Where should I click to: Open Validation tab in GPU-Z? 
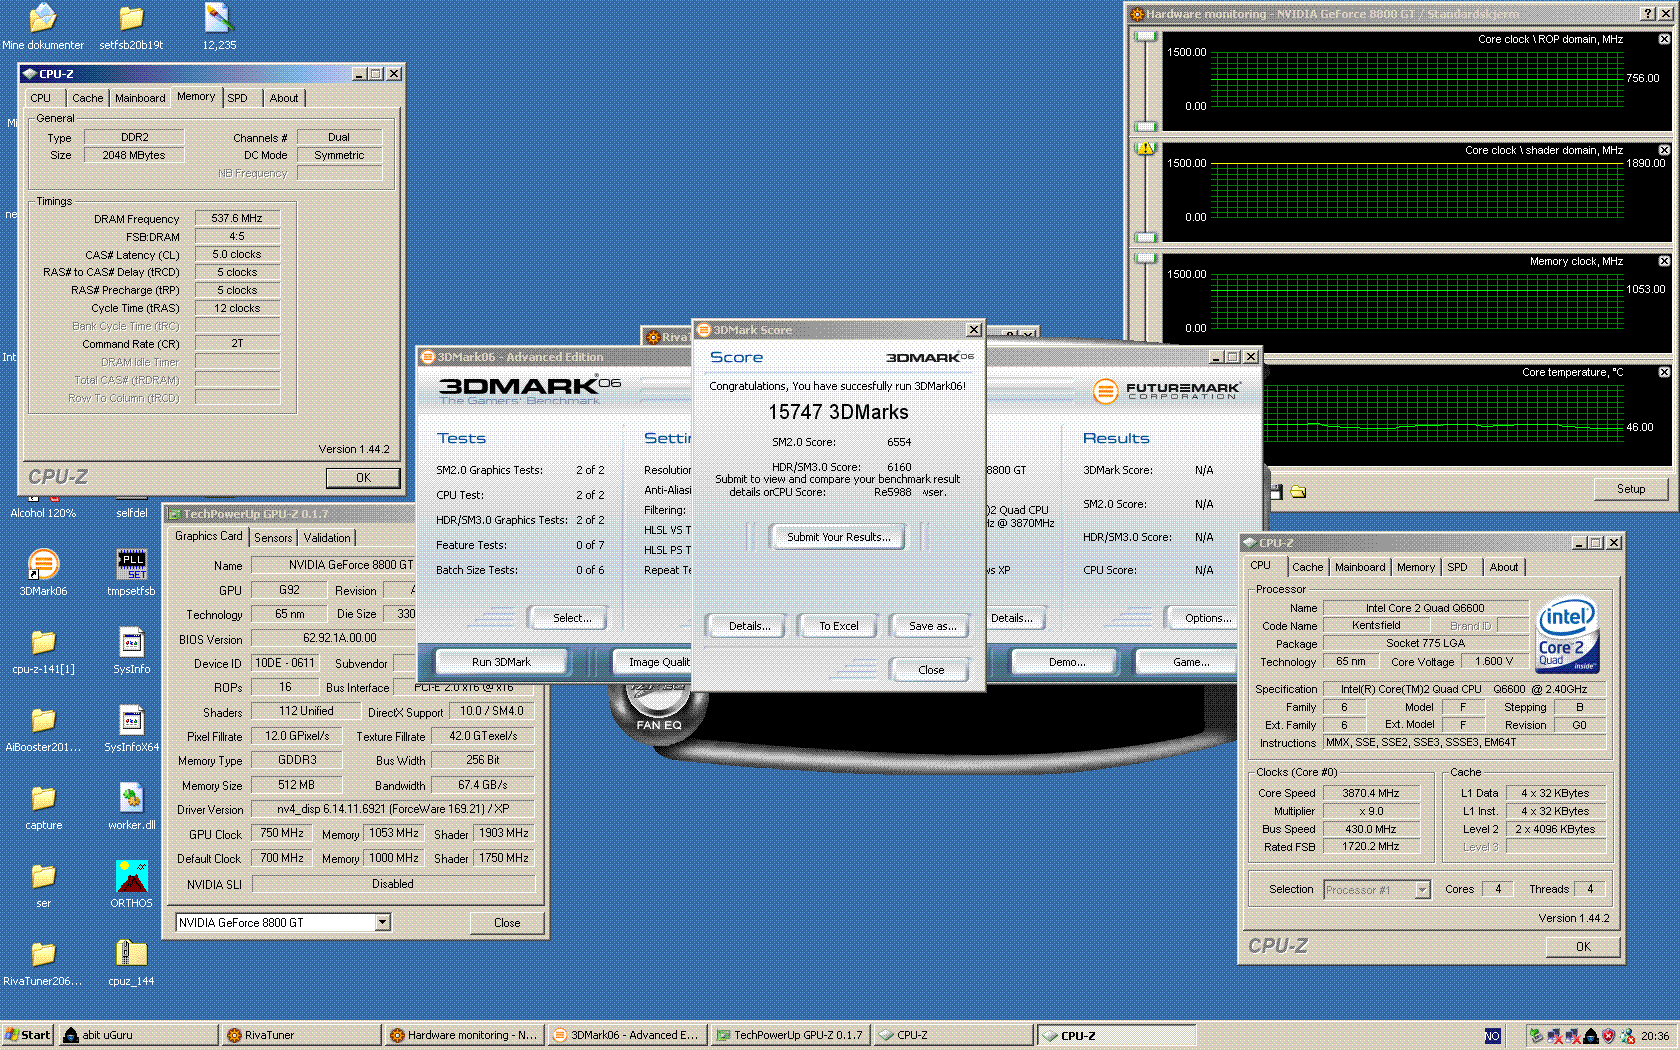tap(327, 537)
